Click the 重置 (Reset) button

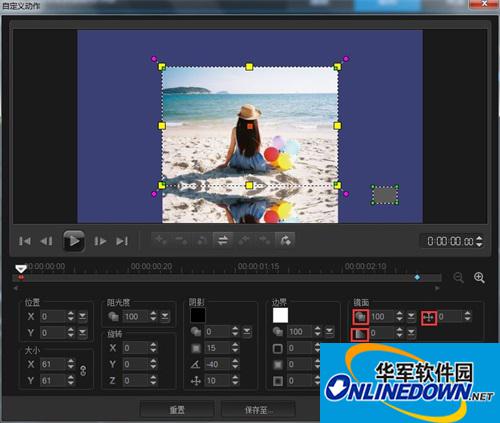177,410
